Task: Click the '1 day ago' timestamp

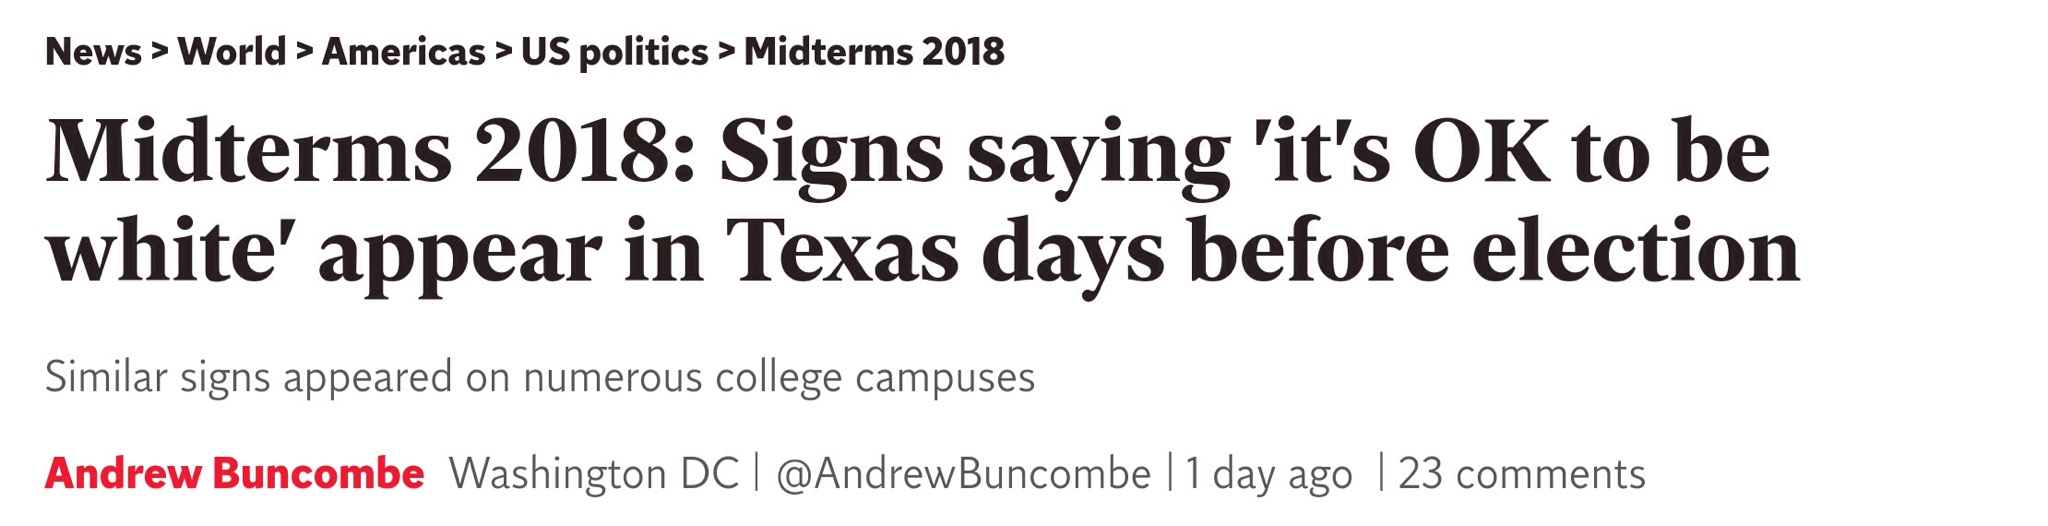Action: tap(1268, 474)
